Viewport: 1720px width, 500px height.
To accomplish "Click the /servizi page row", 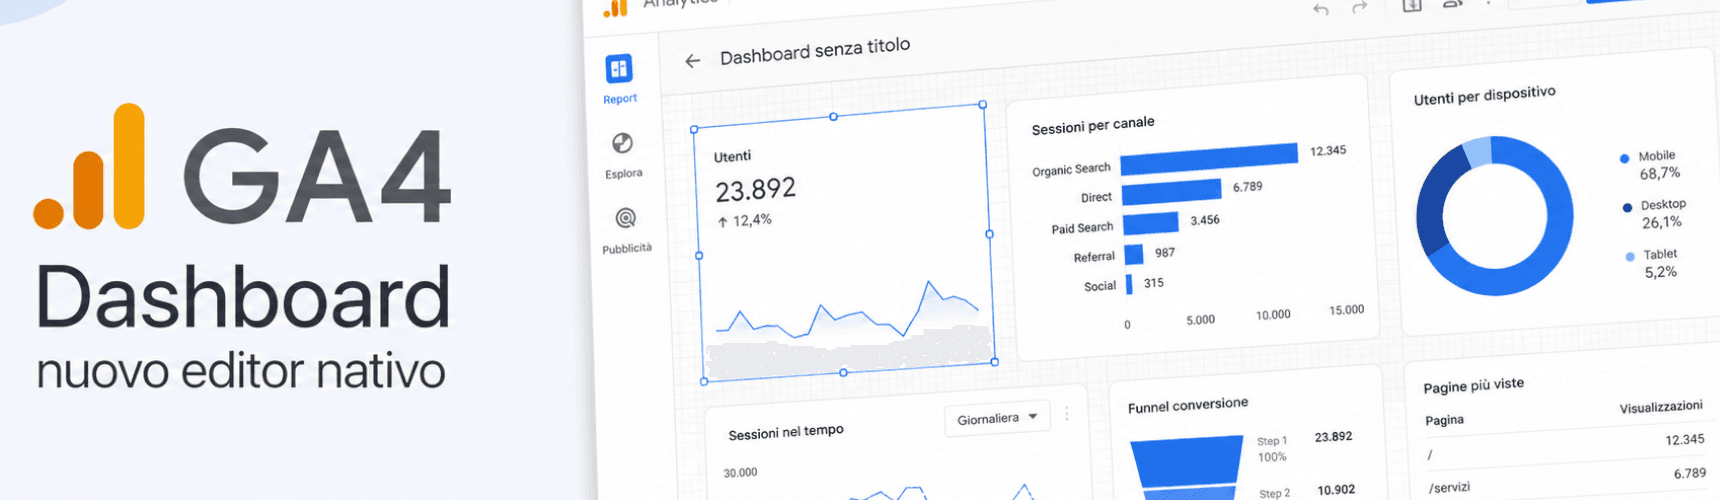I will 1567,482.
